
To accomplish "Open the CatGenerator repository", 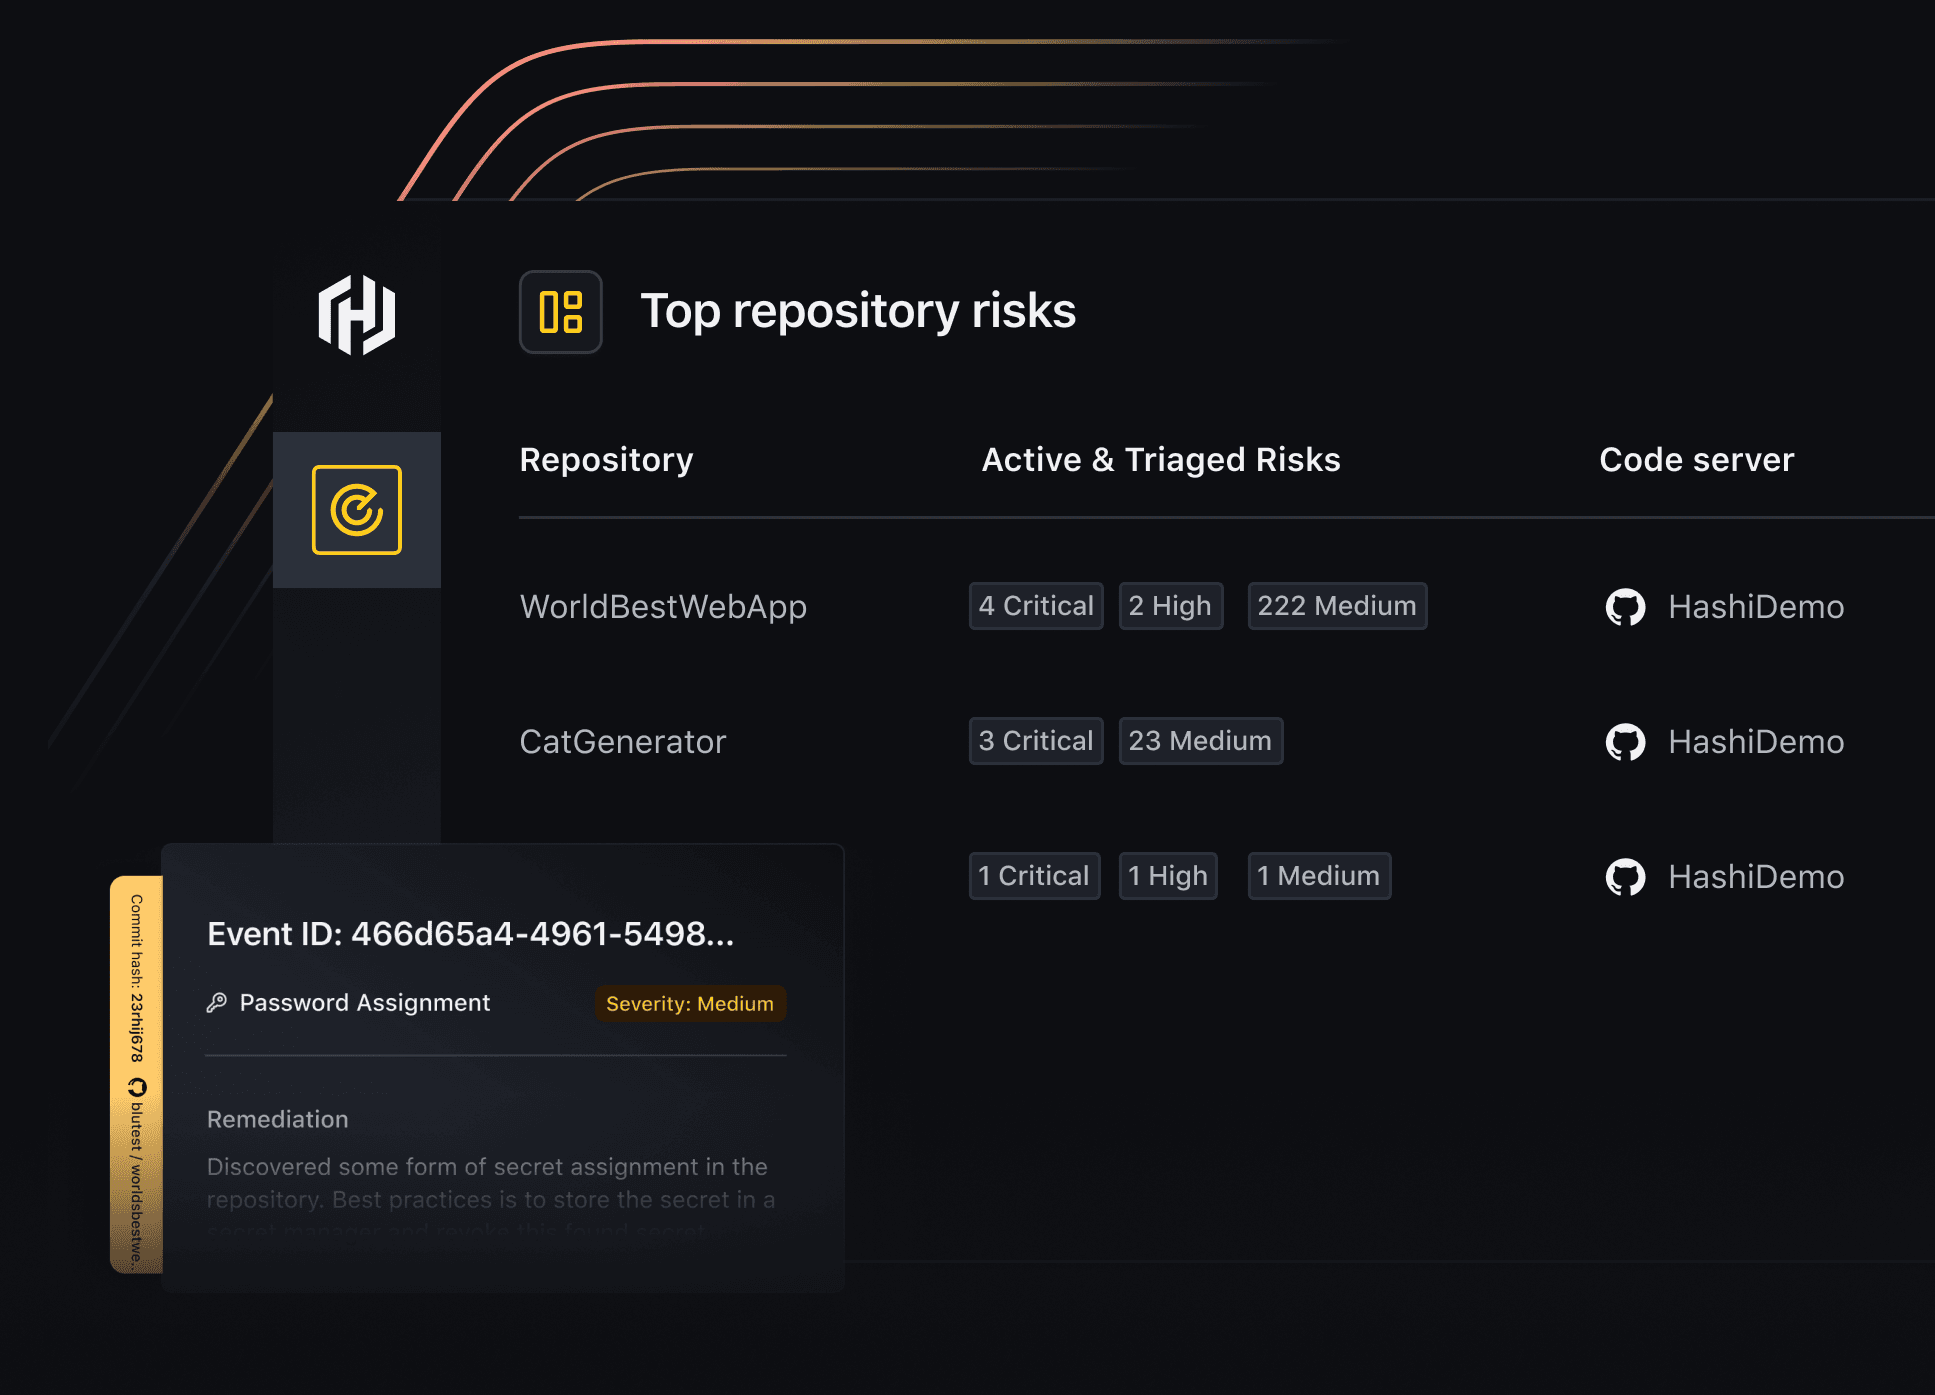I will pyautogui.click(x=622, y=742).
